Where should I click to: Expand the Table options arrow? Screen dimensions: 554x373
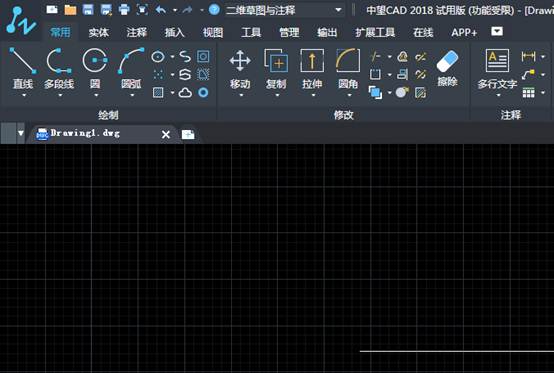point(543,93)
